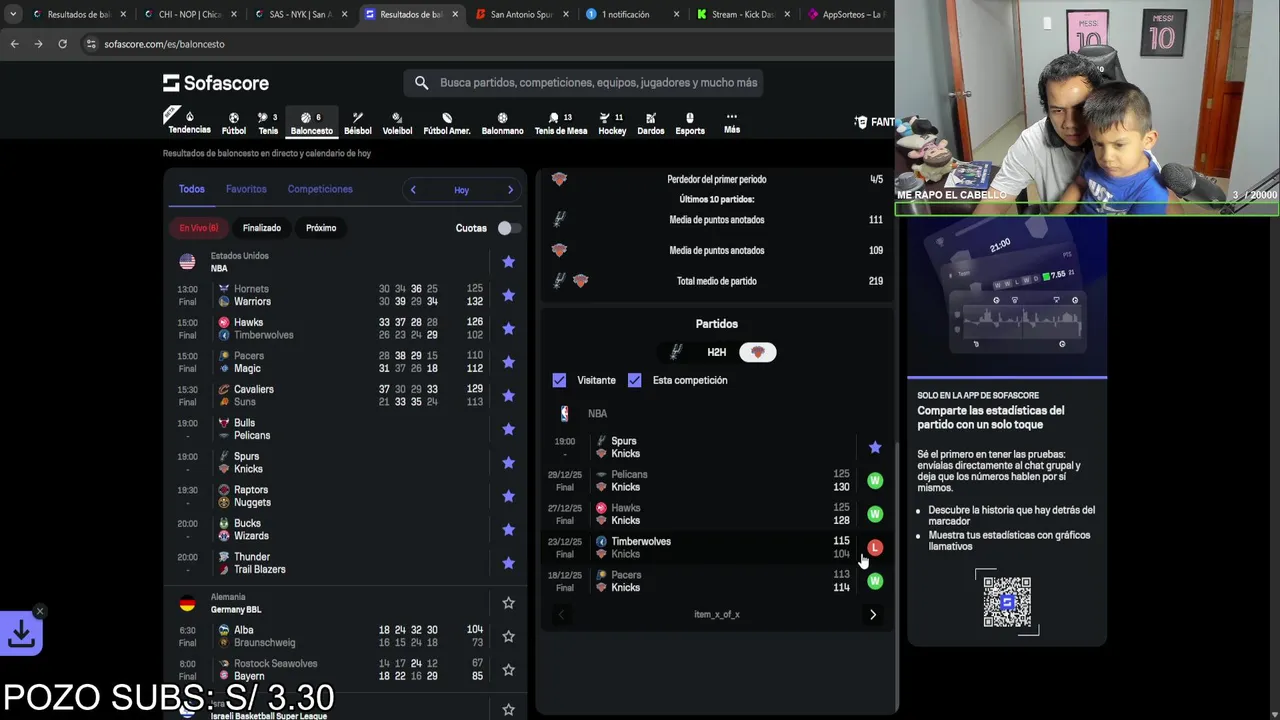Open Bucks vs Wizards match
The width and height of the screenshot is (1280, 720).
(x=345, y=530)
